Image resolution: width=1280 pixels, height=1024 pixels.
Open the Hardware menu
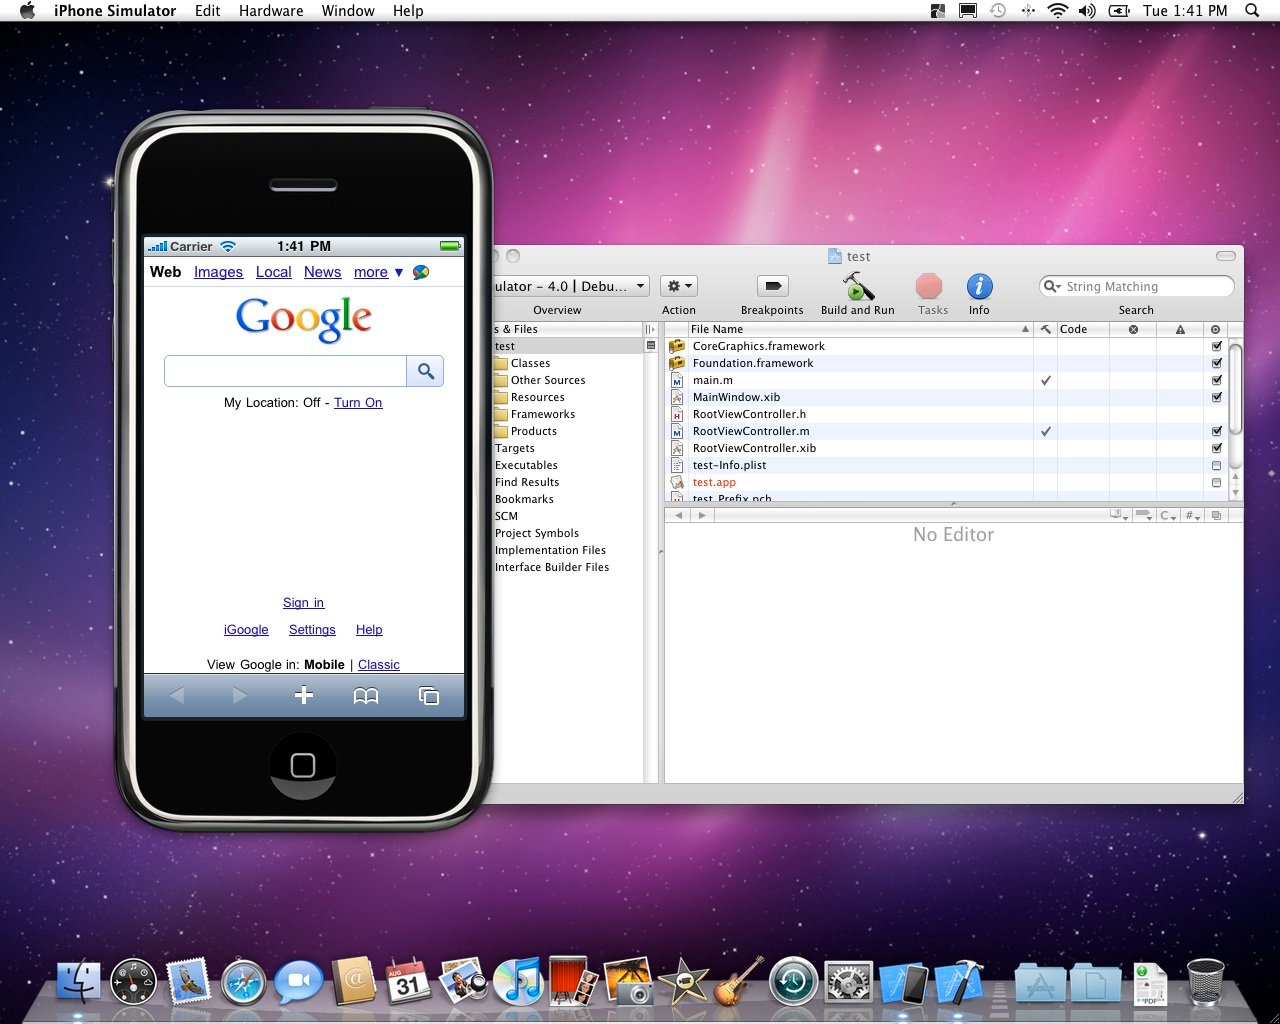tap(271, 11)
